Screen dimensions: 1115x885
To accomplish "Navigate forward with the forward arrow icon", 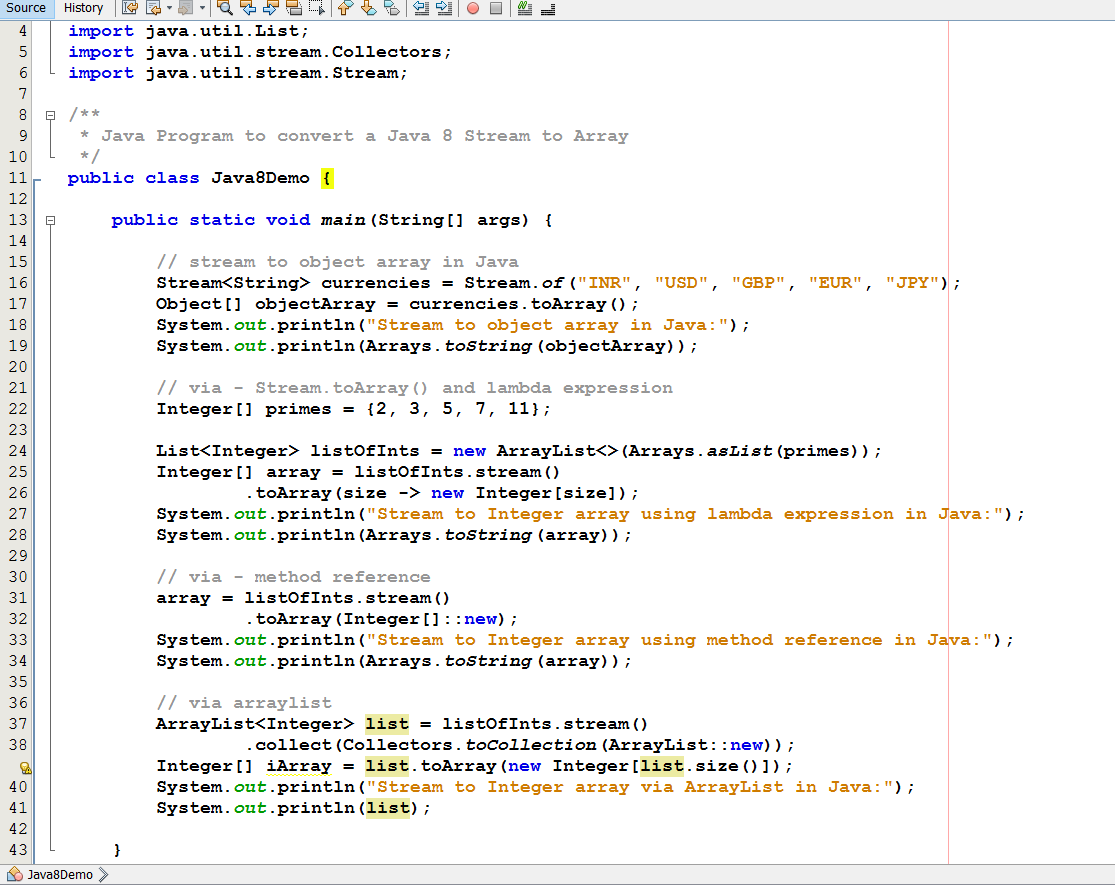I will point(183,8).
